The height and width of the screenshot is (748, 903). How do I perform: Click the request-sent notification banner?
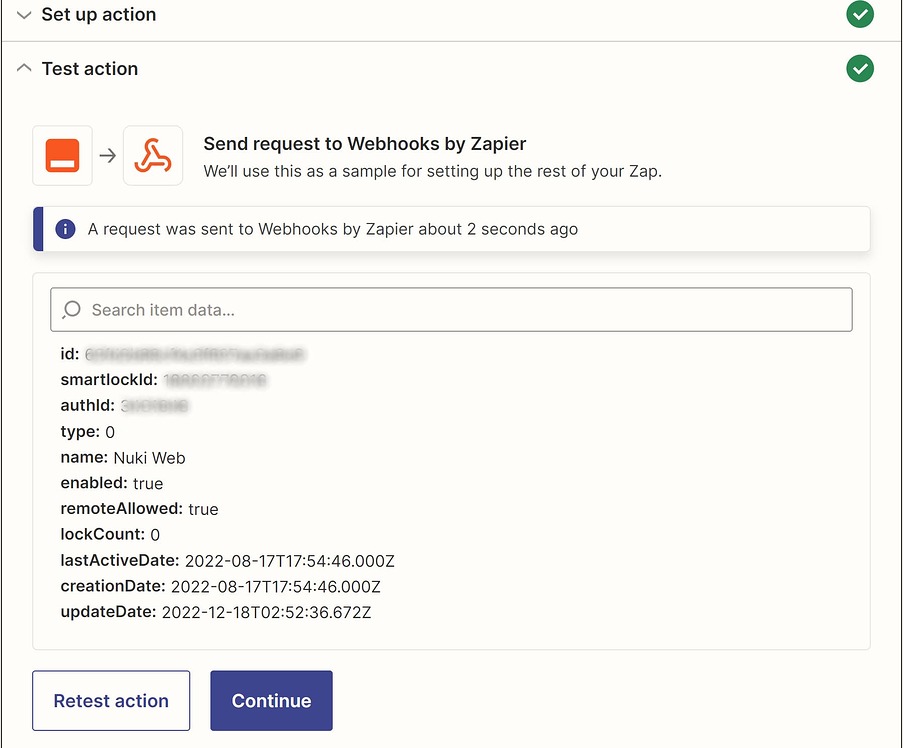click(x=450, y=229)
